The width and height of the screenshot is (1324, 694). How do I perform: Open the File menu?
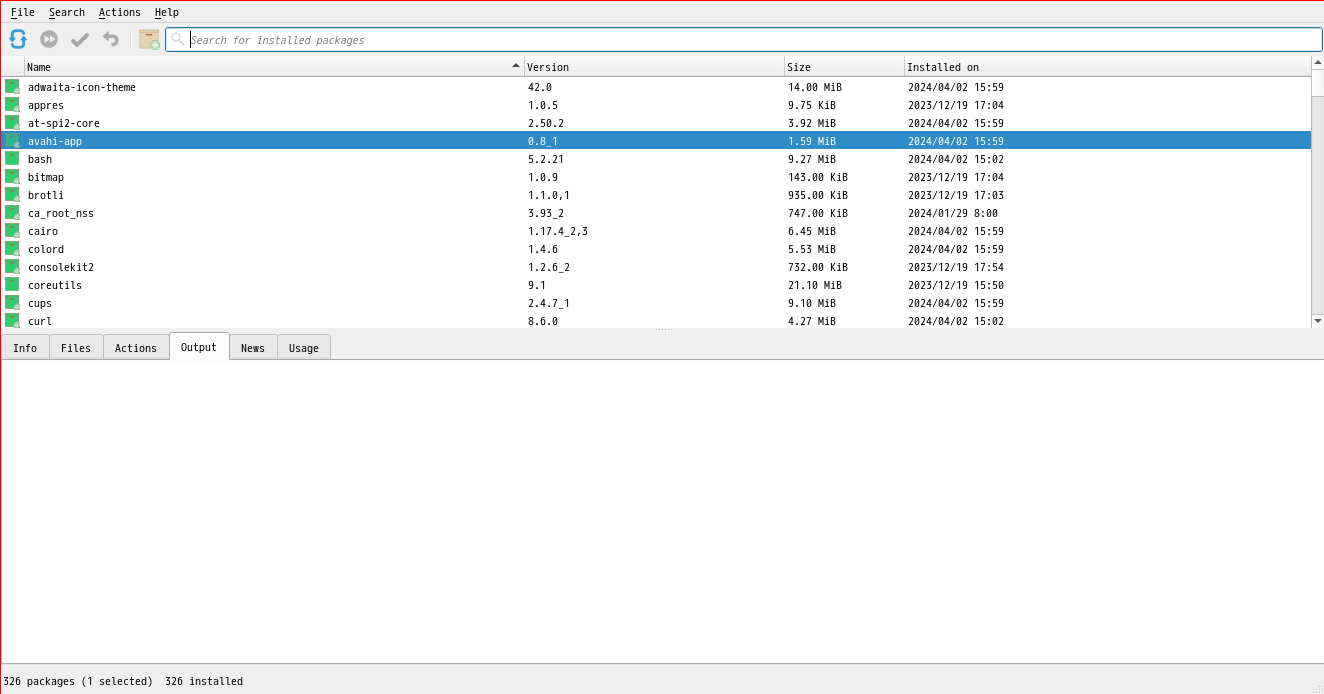click(23, 12)
